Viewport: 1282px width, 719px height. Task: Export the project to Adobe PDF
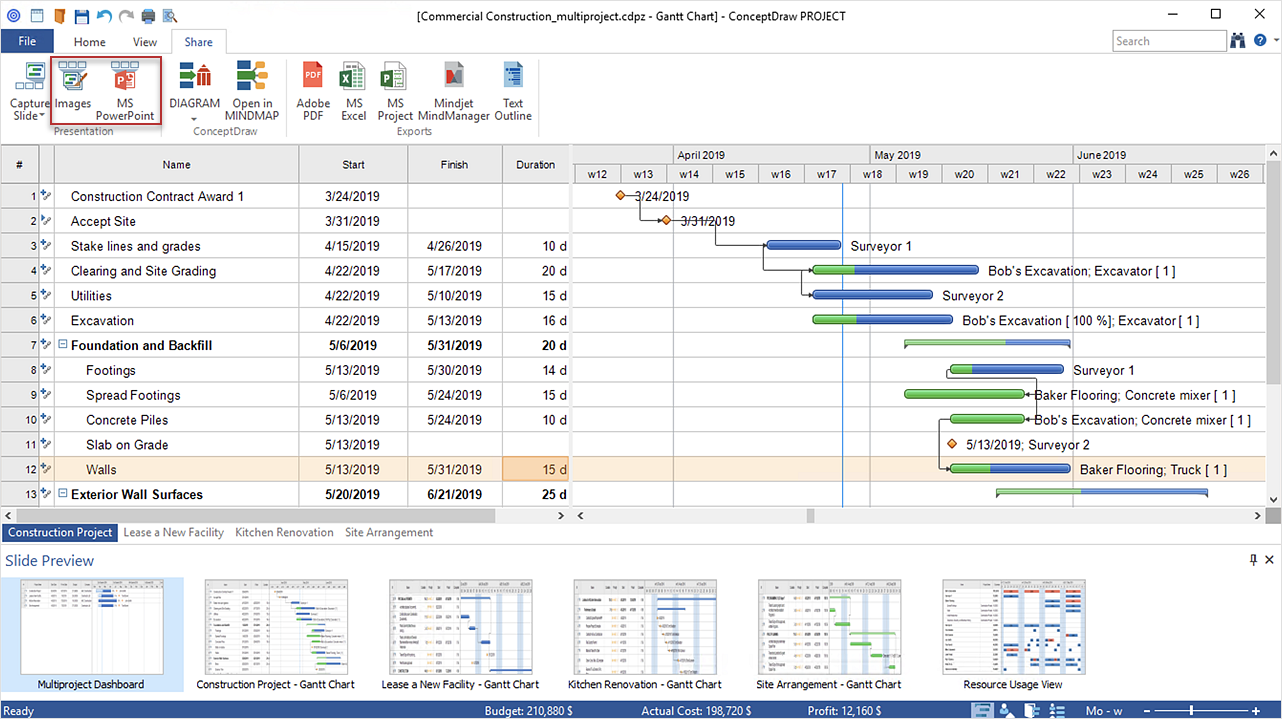(x=313, y=91)
